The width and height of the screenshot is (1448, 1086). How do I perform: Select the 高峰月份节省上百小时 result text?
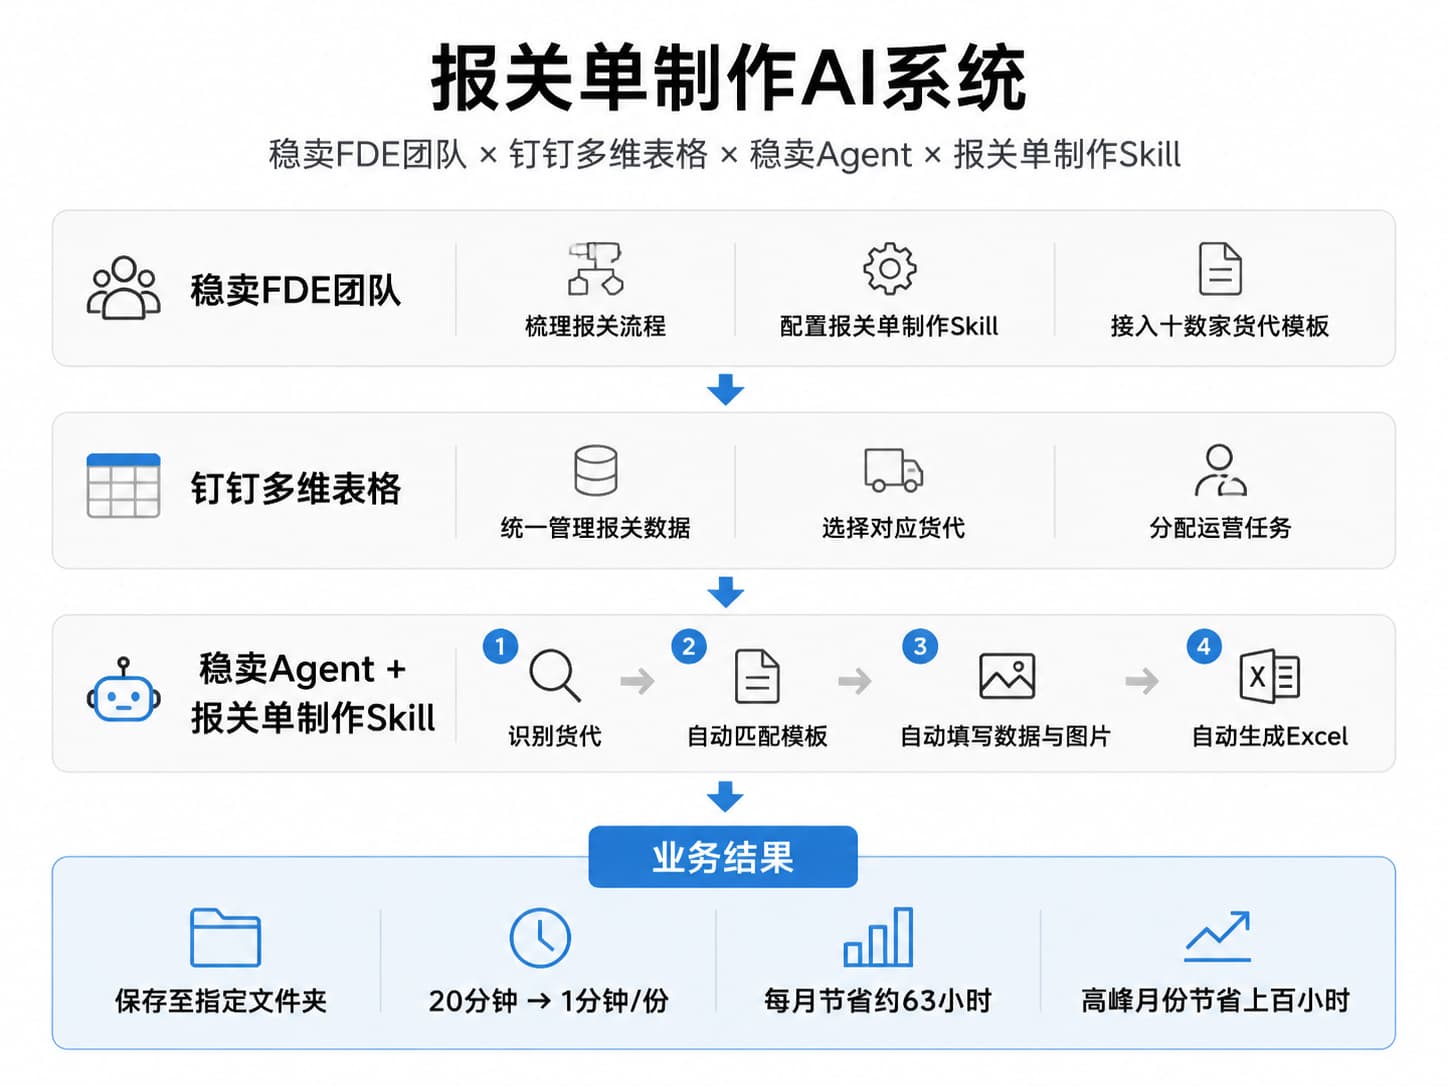[x=1216, y=1001]
